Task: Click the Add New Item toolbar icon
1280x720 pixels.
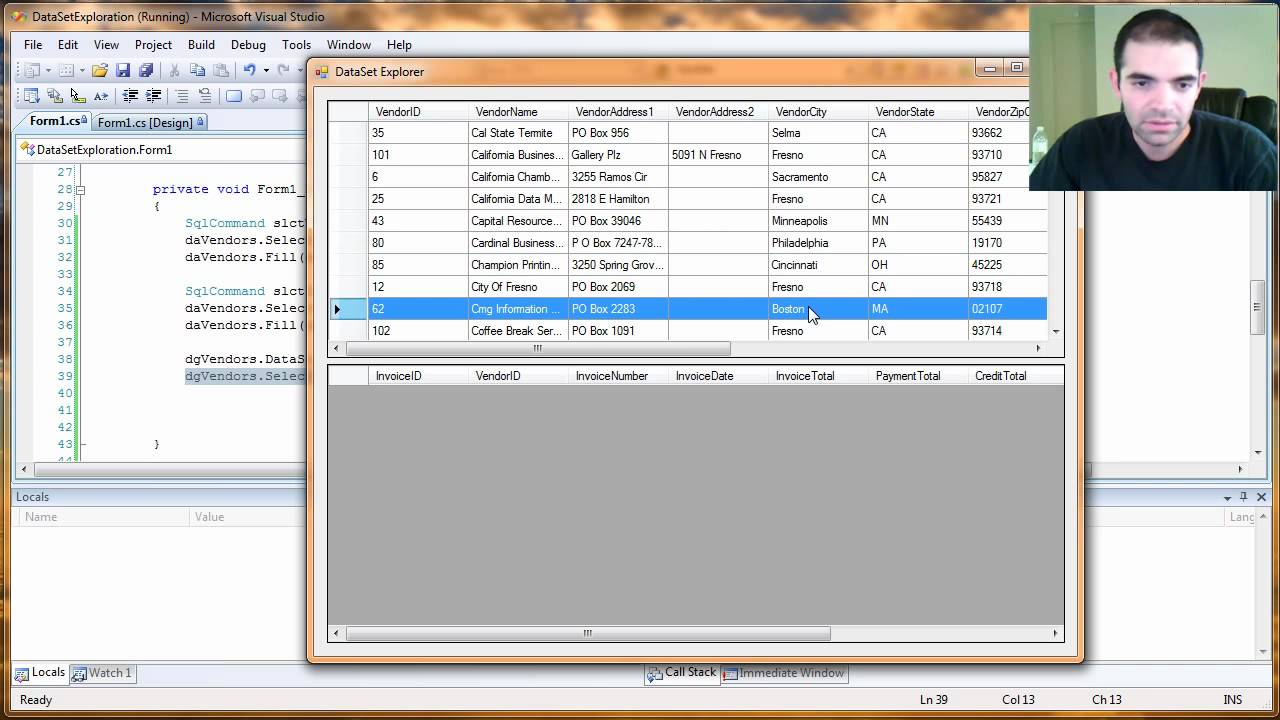Action: pos(66,70)
